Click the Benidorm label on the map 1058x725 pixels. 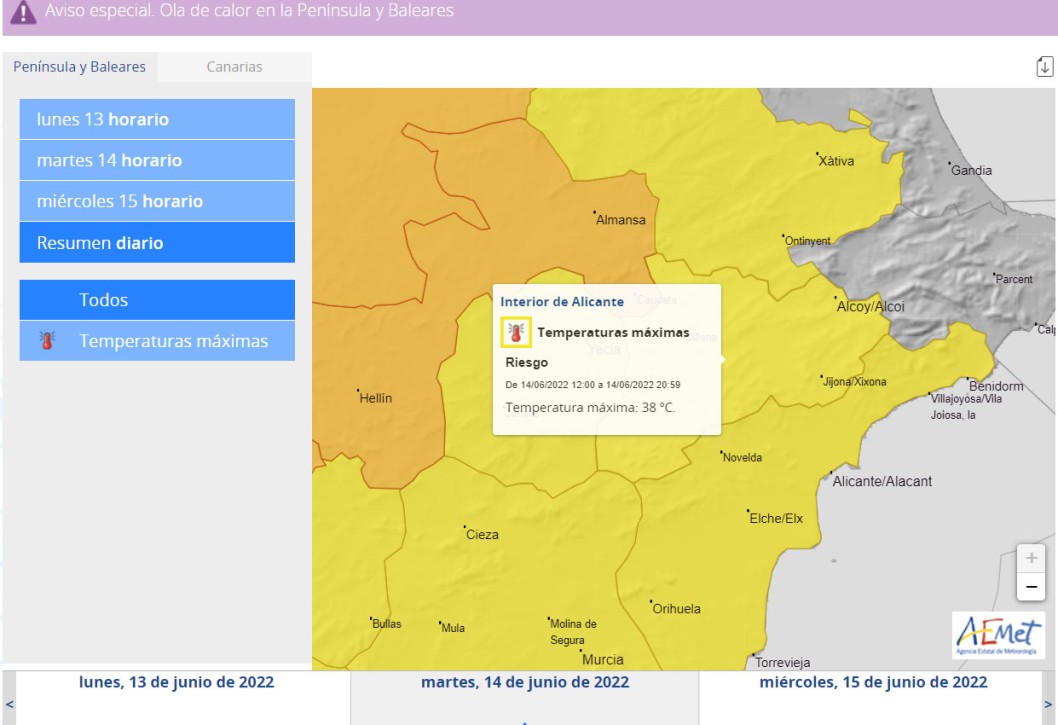pyautogui.click(x=996, y=386)
